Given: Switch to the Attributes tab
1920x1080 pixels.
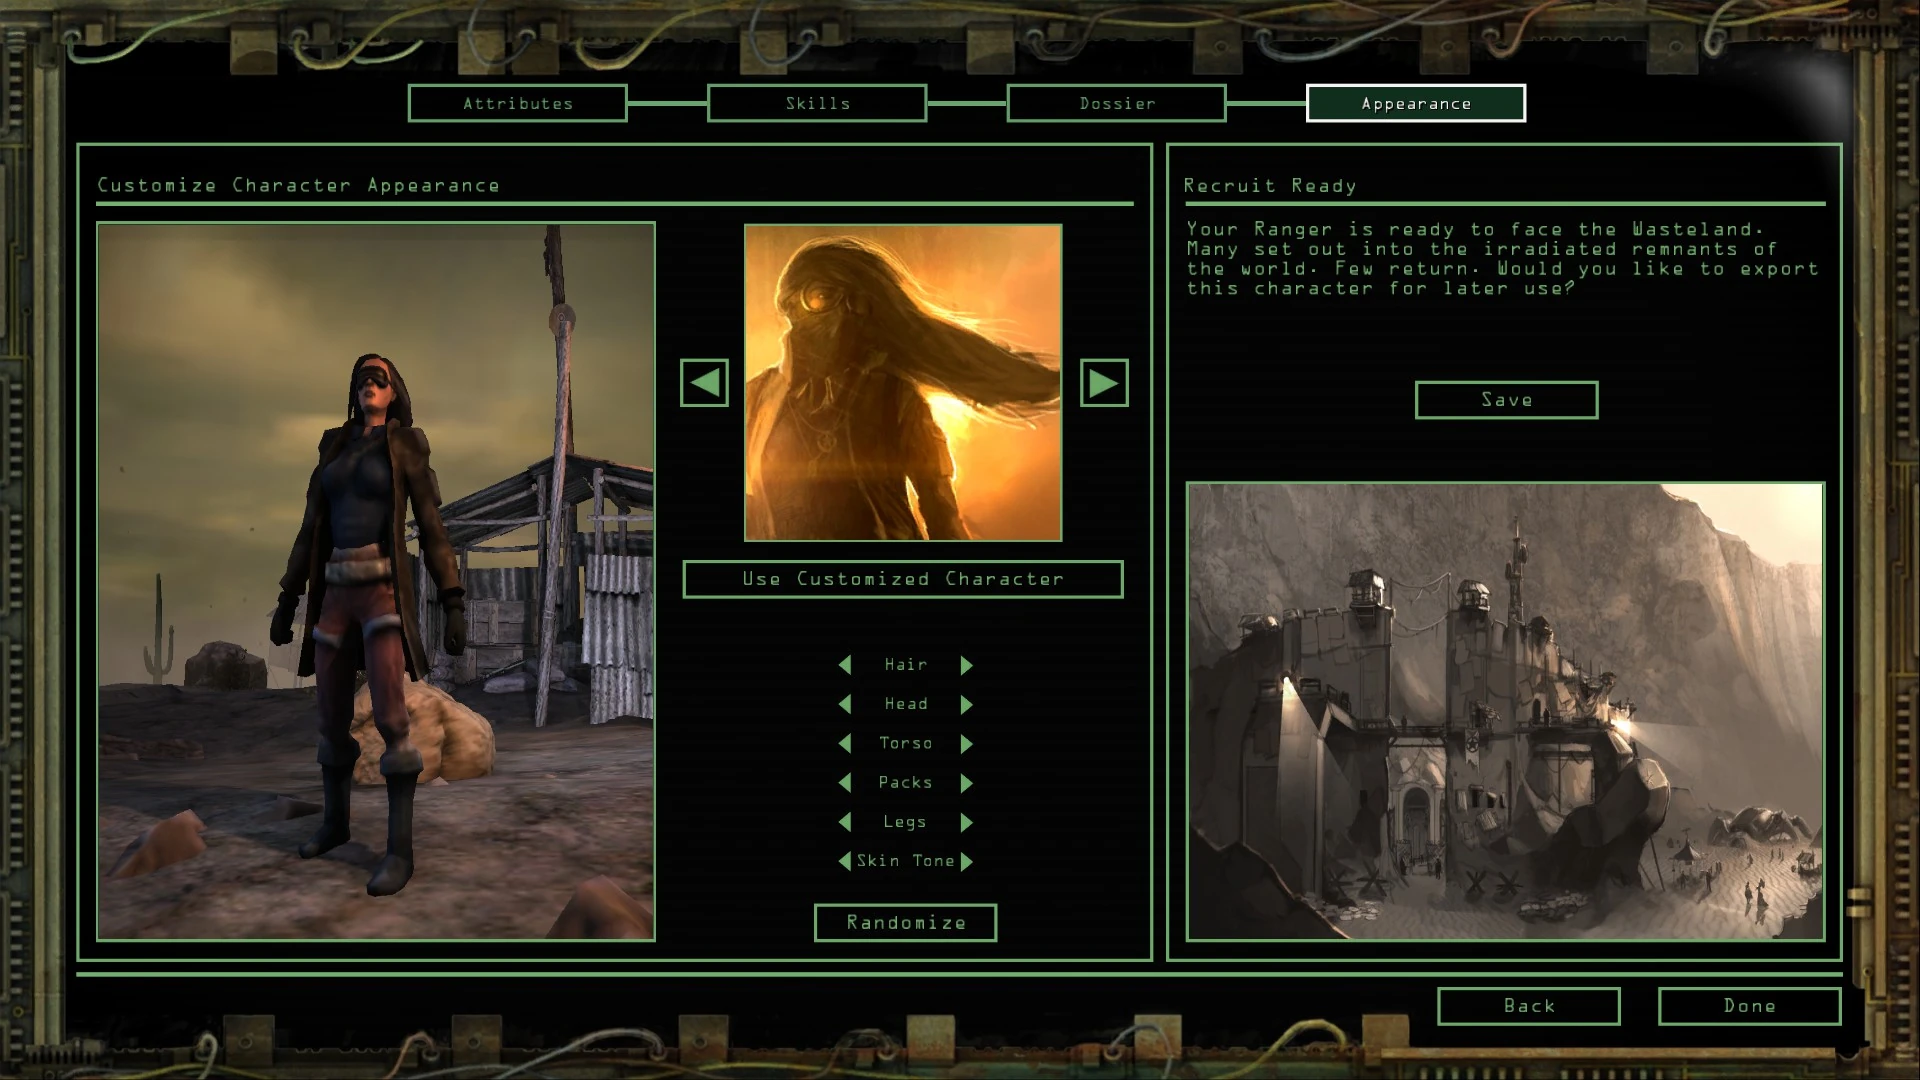Looking at the screenshot, I should 517,103.
